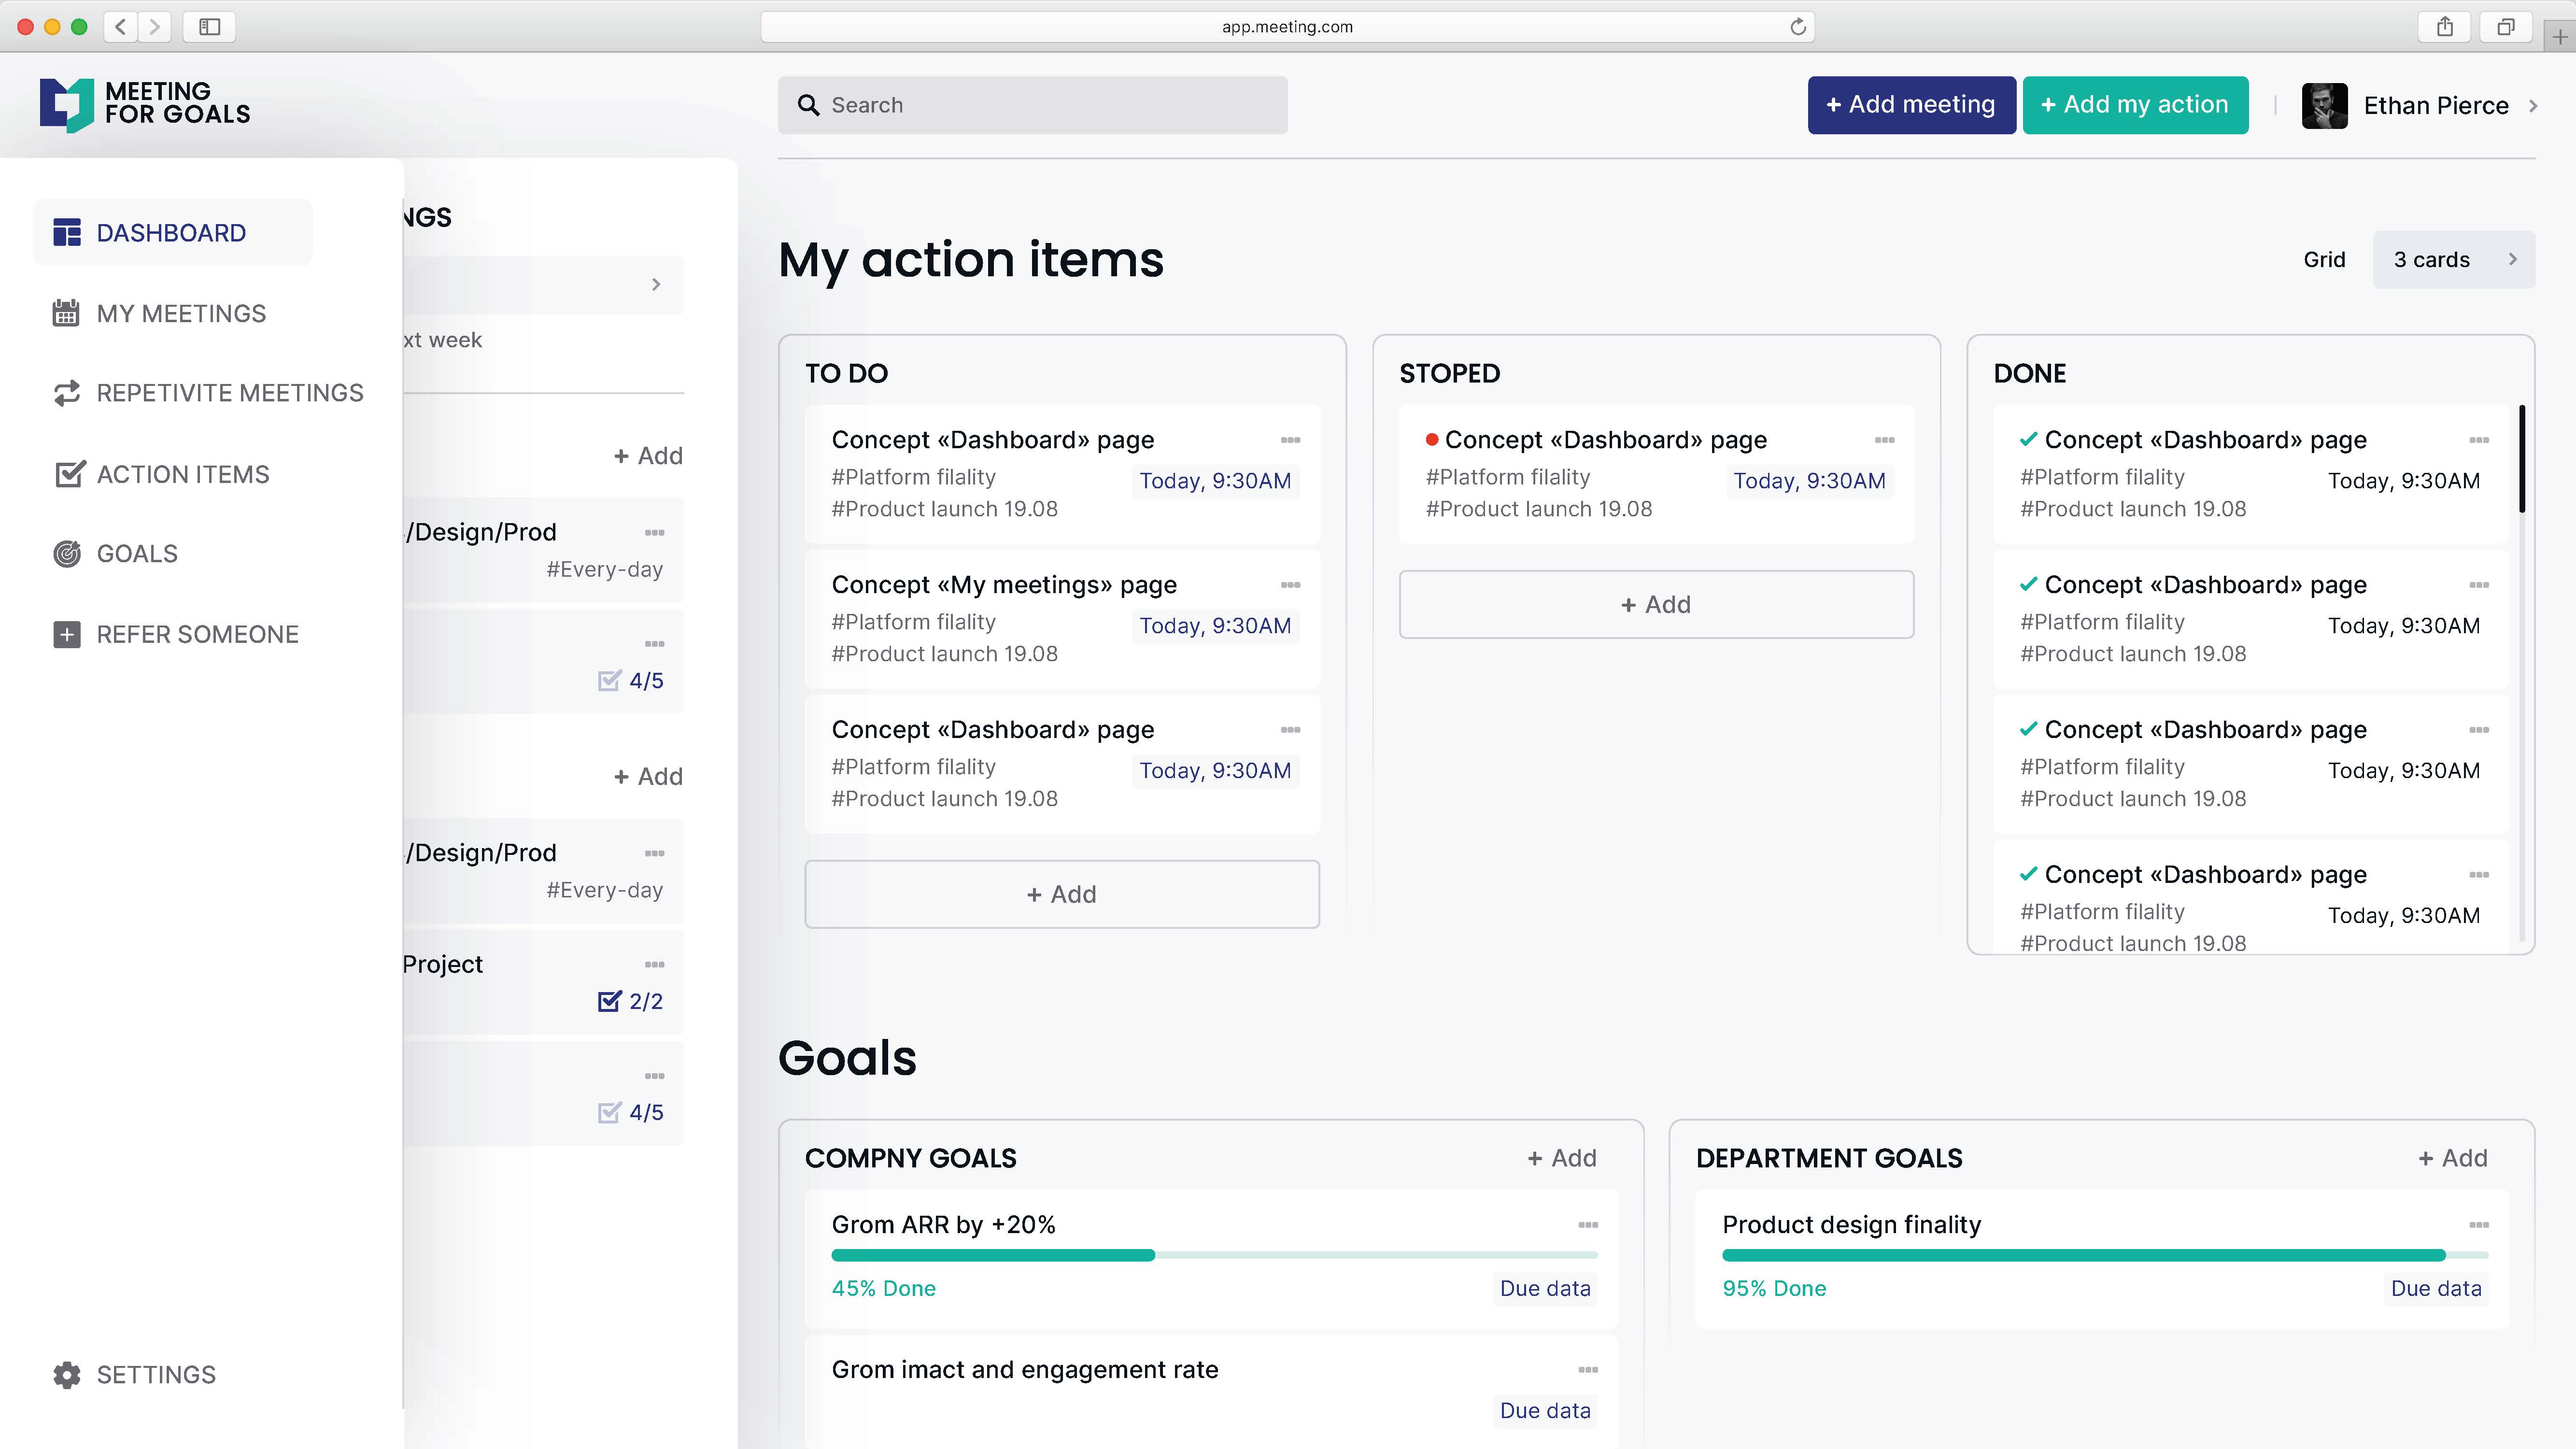Add a new department goal
The height and width of the screenshot is (1449, 2576).
[x=2453, y=1158]
